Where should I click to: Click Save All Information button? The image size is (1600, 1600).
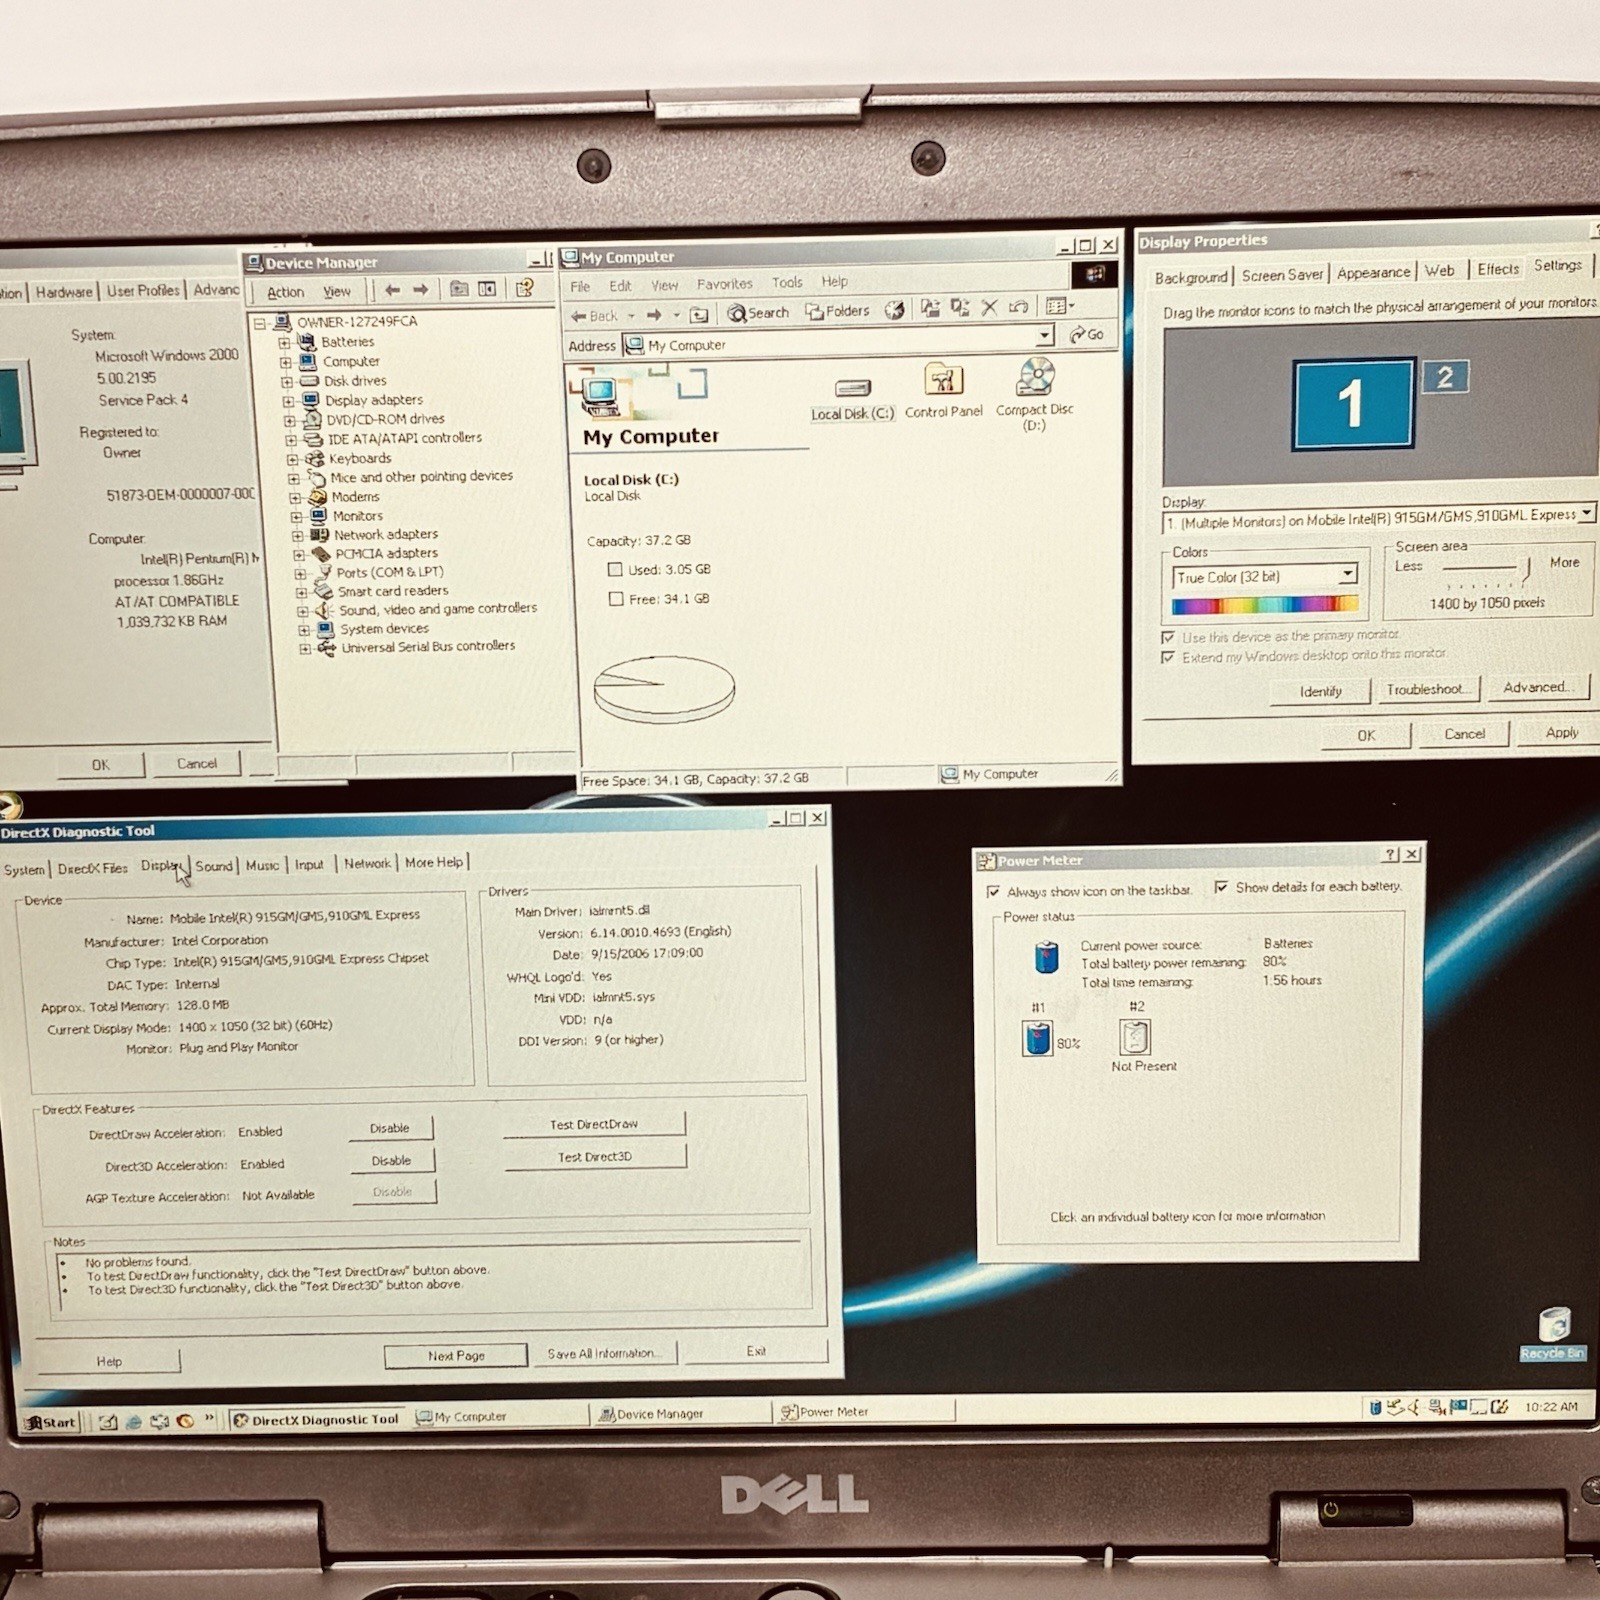[603, 1353]
